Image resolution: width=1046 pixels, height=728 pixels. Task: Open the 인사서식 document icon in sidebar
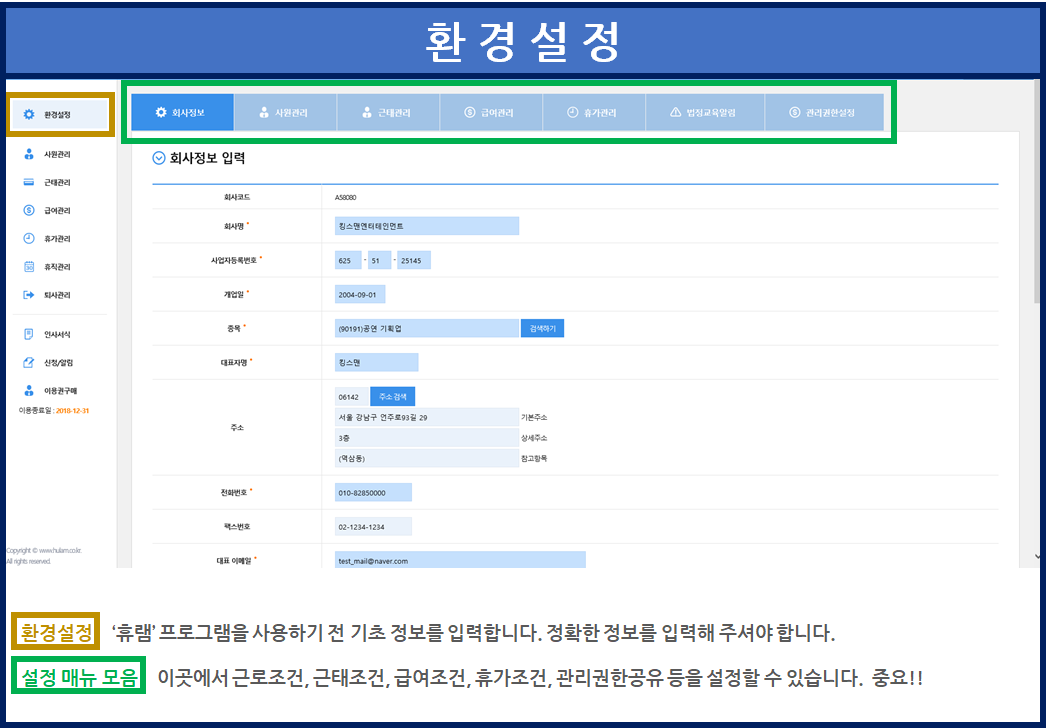point(29,334)
